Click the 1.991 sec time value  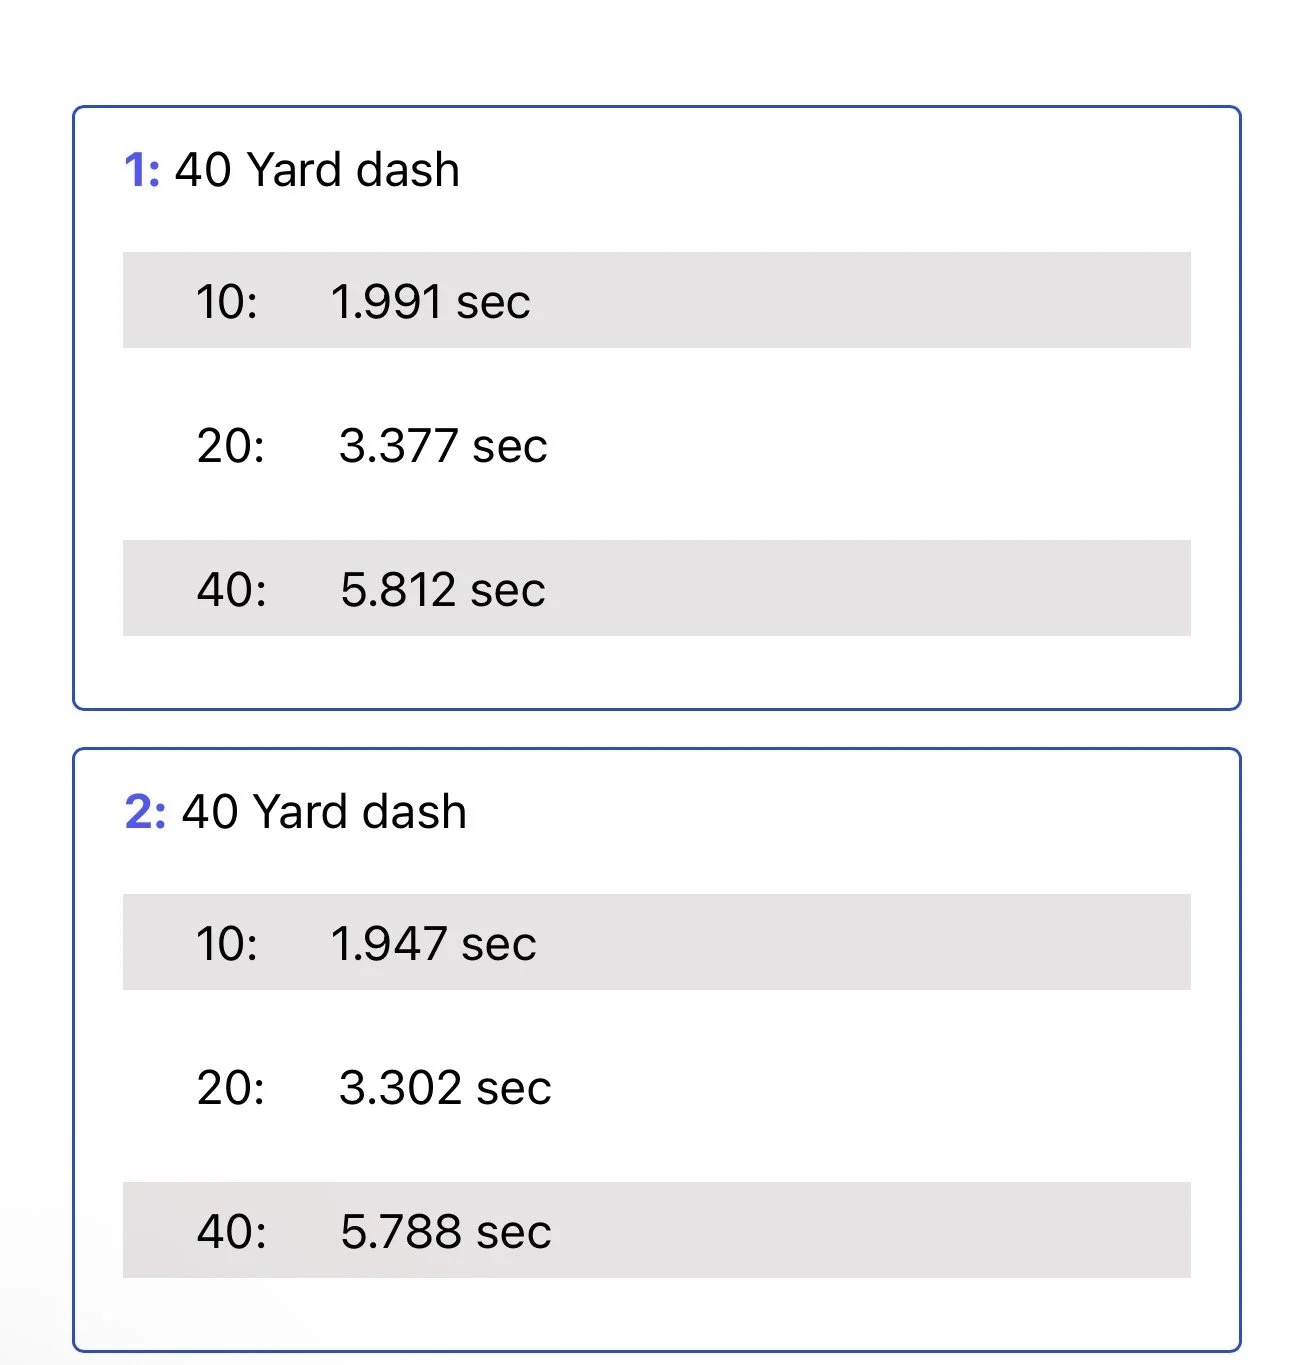(430, 302)
